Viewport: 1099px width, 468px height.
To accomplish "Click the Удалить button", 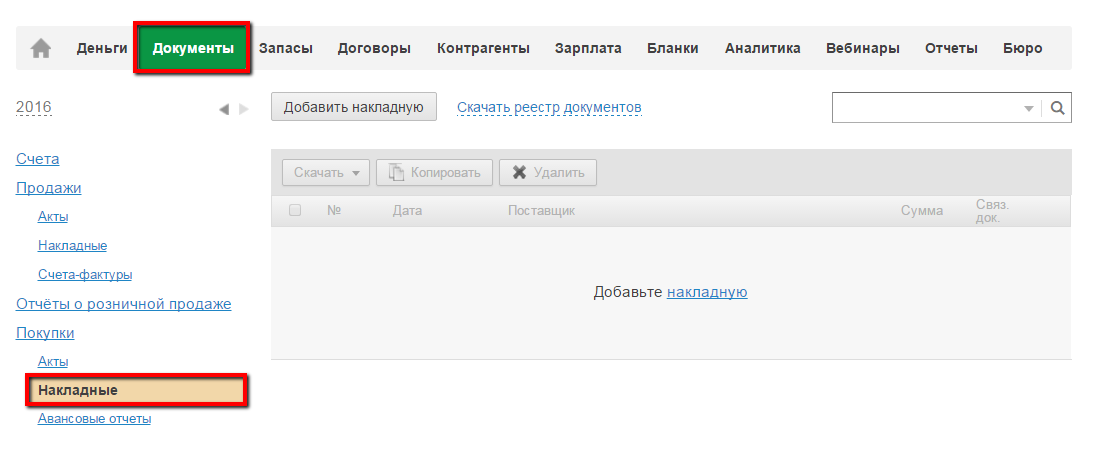I will click(548, 172).
